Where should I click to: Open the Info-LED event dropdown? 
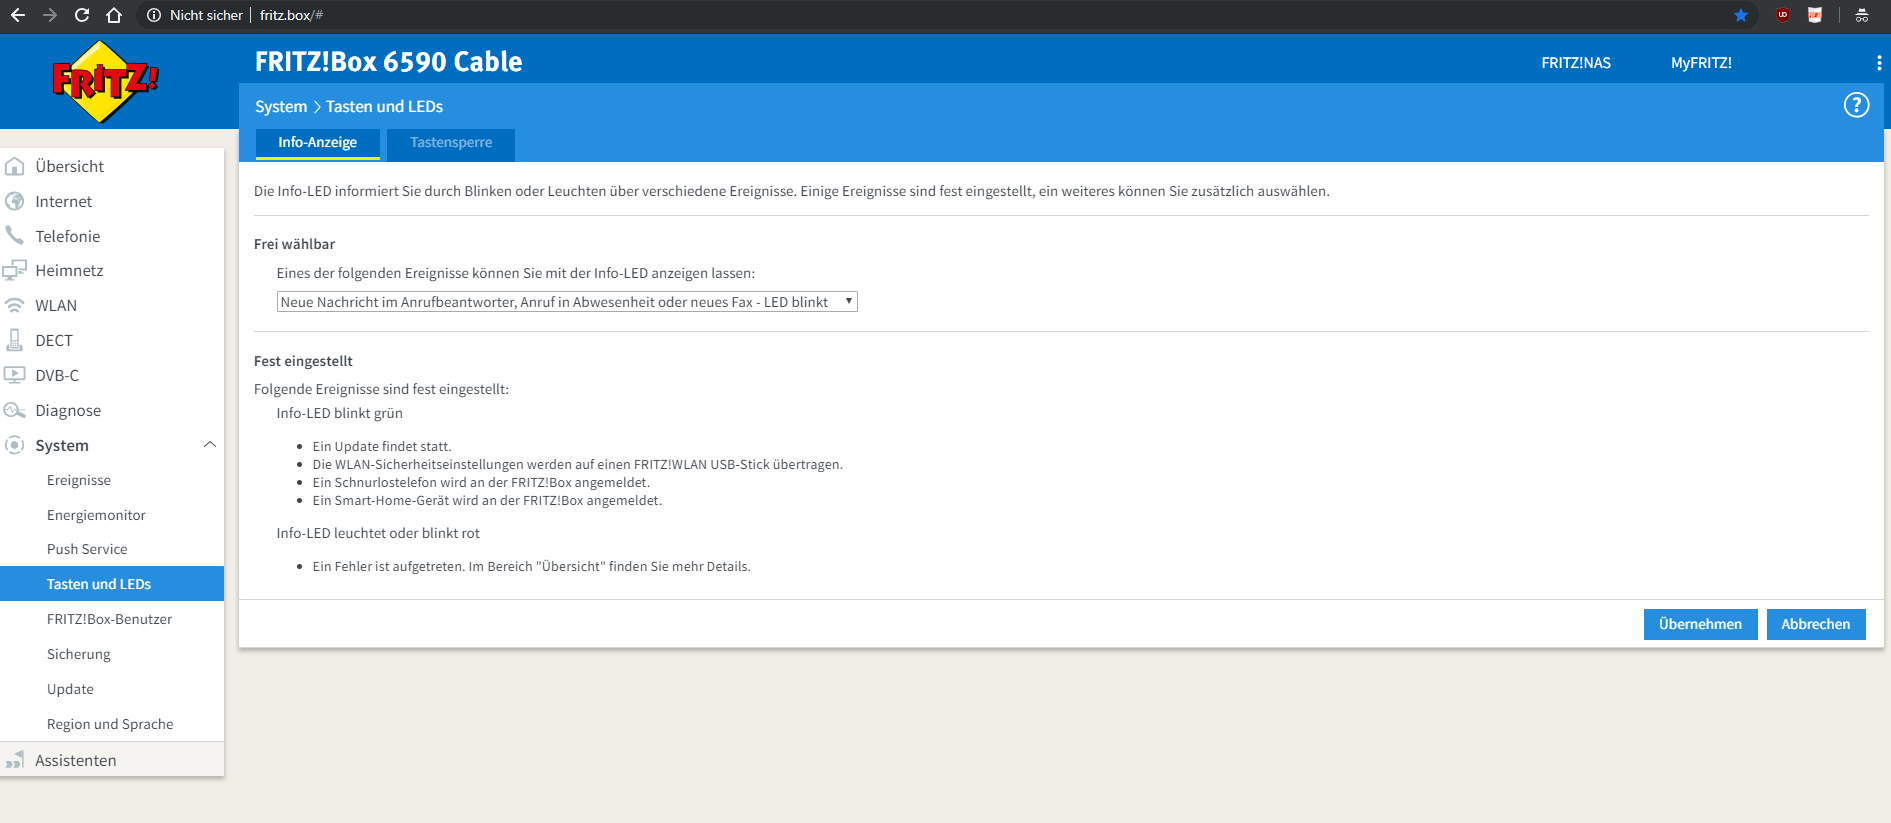click(567, 302)
